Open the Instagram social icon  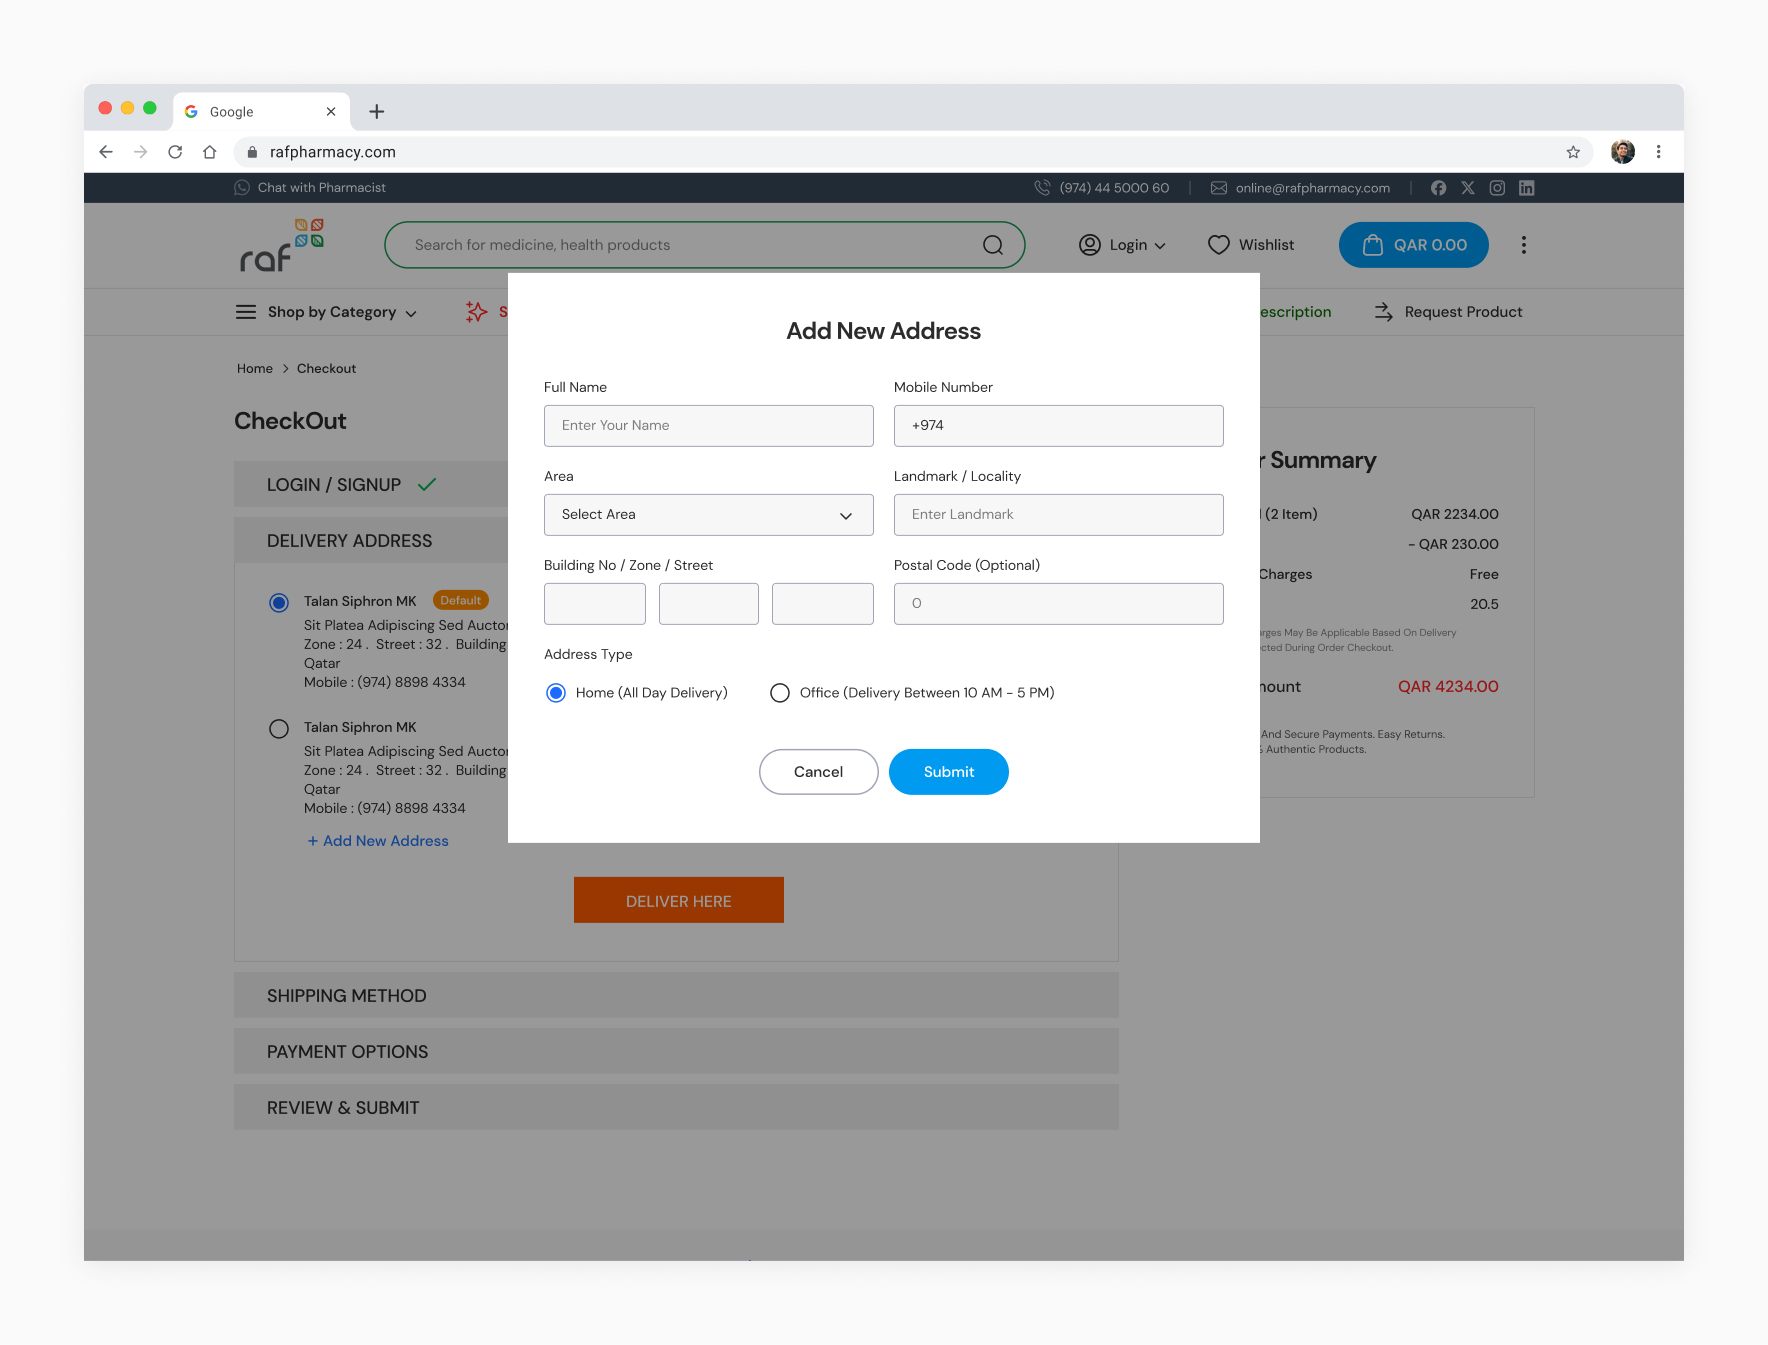click(1497, 187)
